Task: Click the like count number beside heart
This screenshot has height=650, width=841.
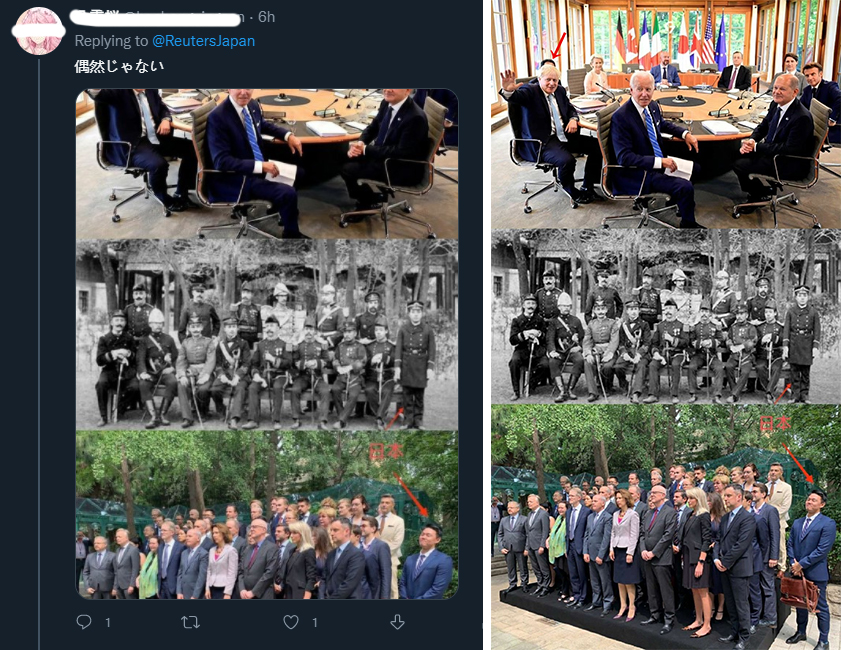Action: tap(315, 623)
